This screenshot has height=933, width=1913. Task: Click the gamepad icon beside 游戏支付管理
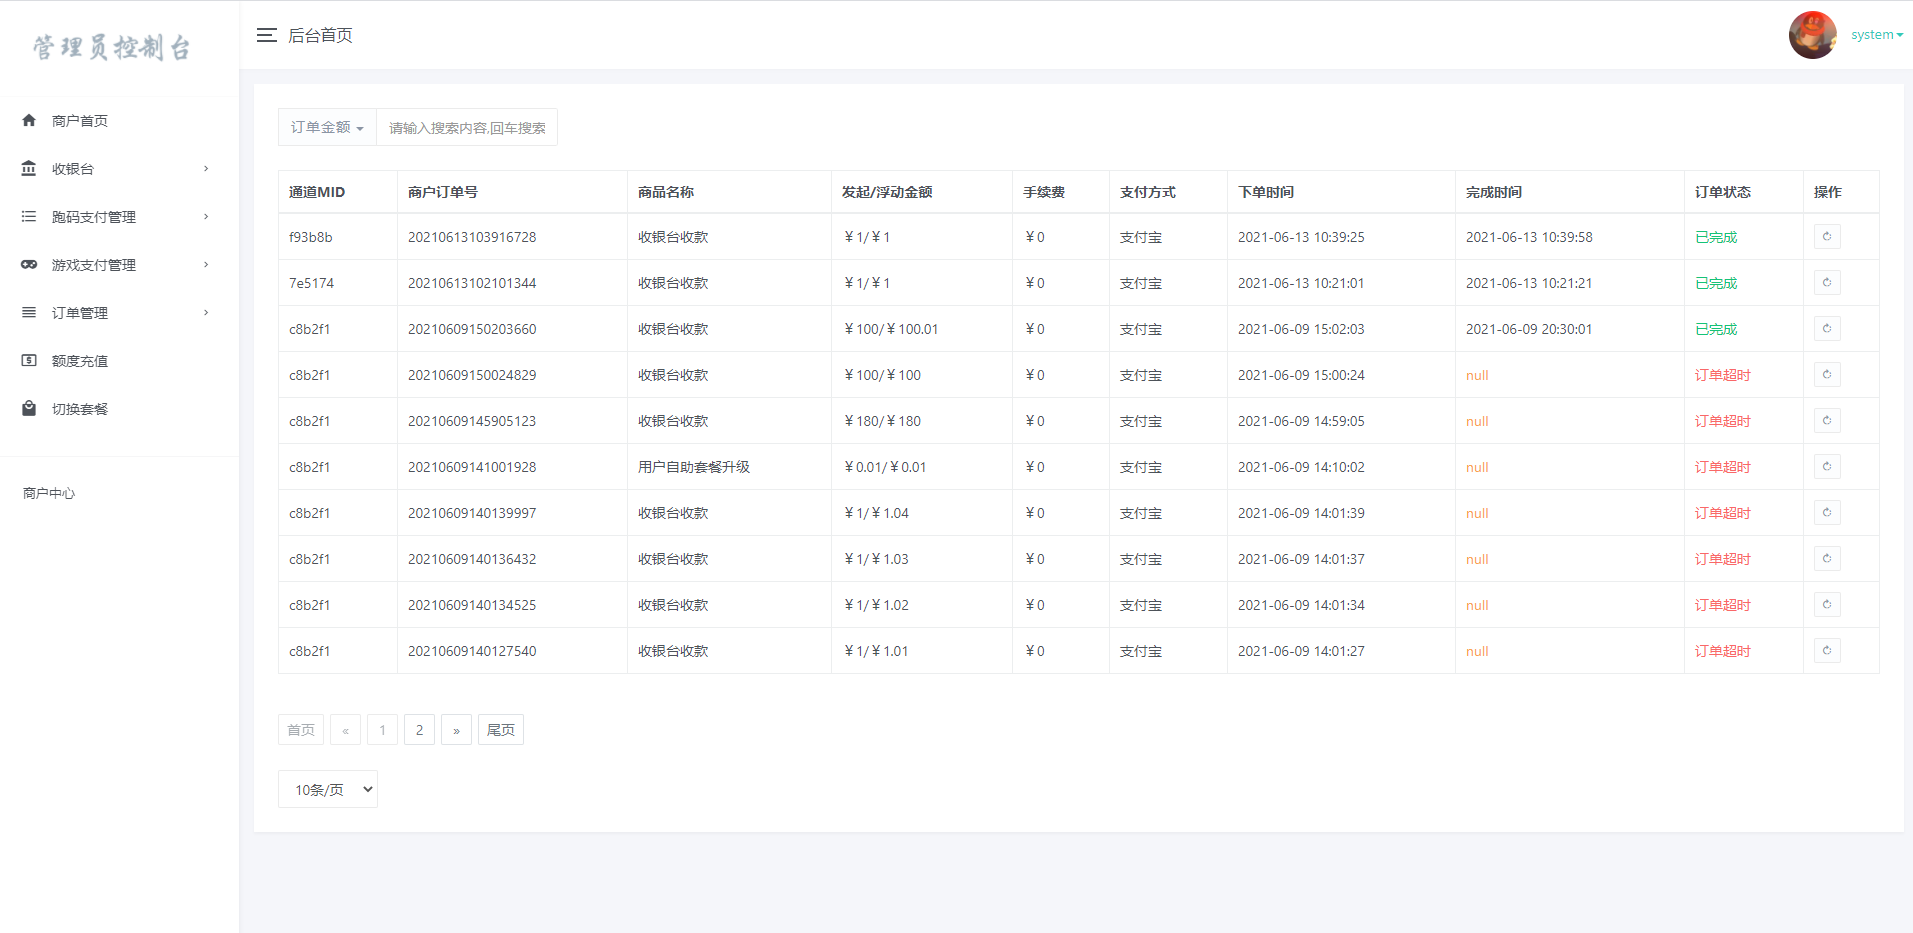(29, 264)
